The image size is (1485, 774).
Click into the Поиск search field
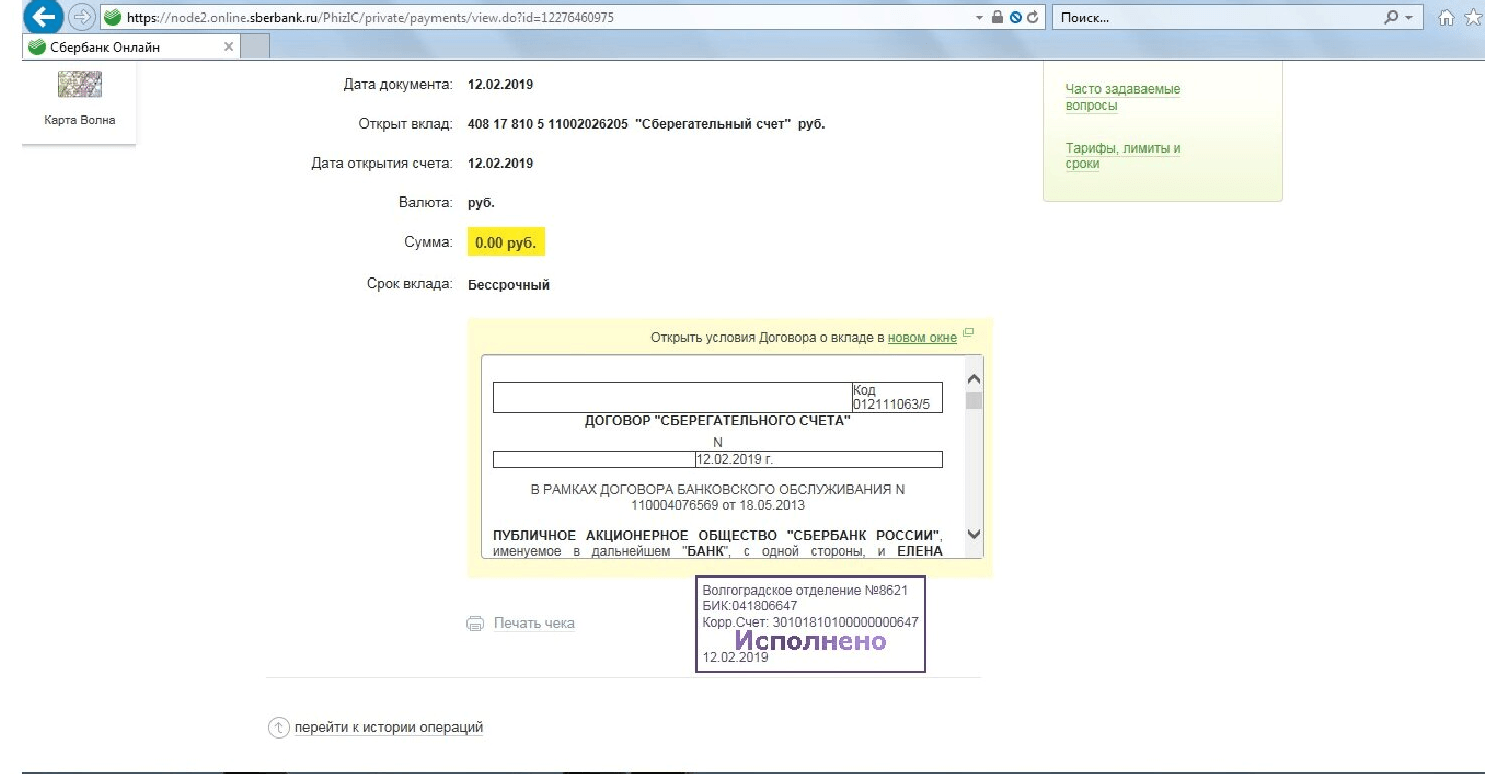point(1215,18)
